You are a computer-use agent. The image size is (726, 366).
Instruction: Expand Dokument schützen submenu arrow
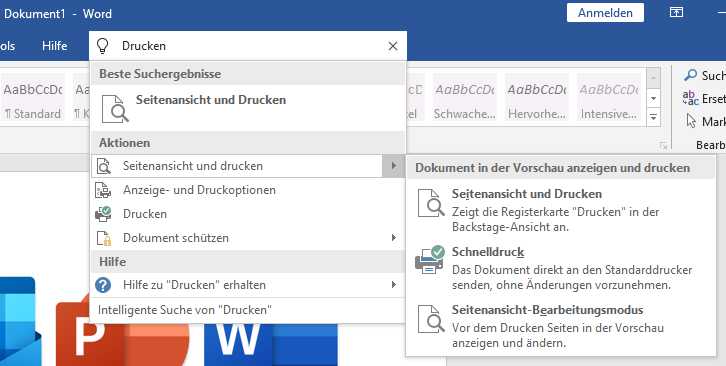[394, 238]
